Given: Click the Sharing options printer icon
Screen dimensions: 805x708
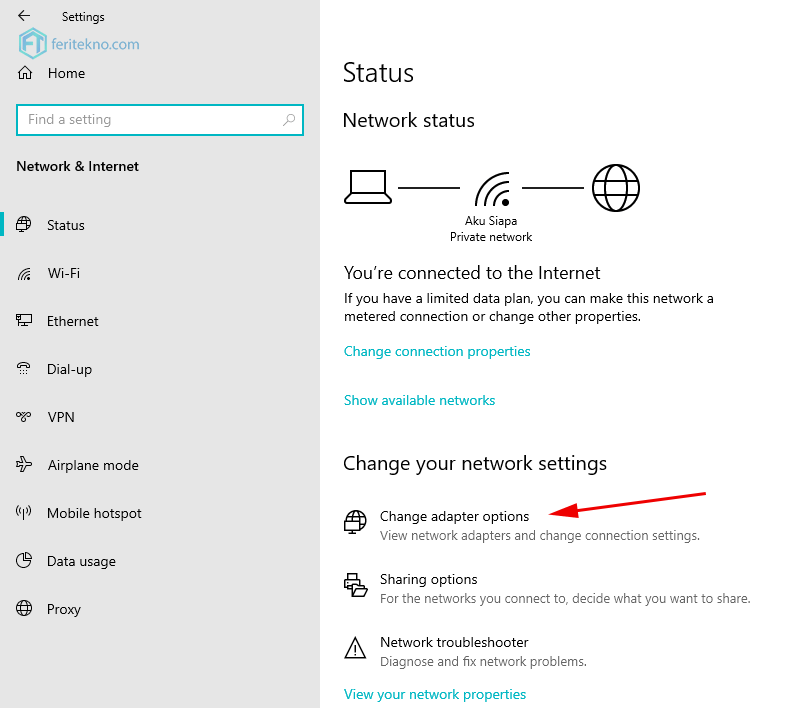Looking at the screenshot, I should [x=355, y=585].
